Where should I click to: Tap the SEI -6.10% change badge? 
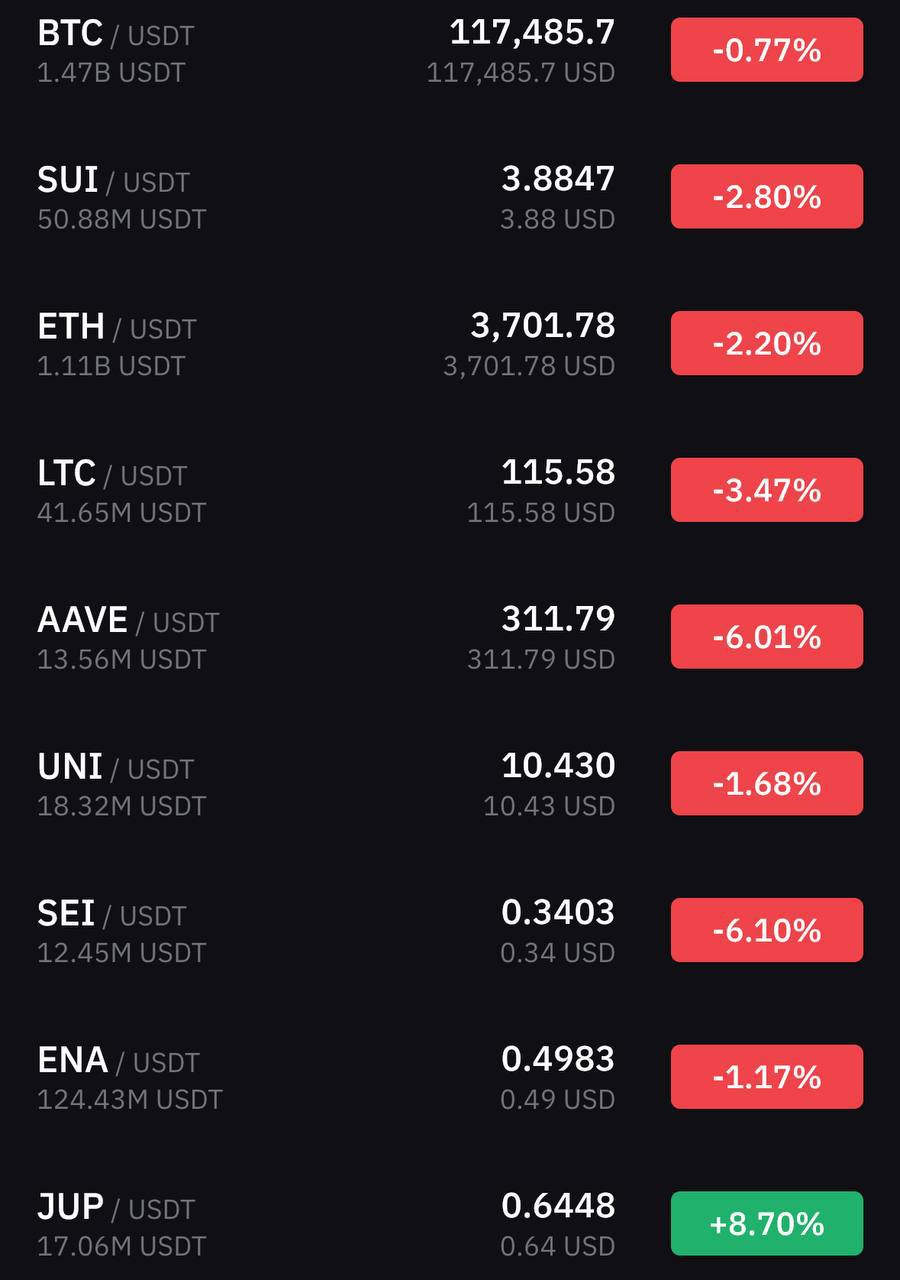coord(767,930)
